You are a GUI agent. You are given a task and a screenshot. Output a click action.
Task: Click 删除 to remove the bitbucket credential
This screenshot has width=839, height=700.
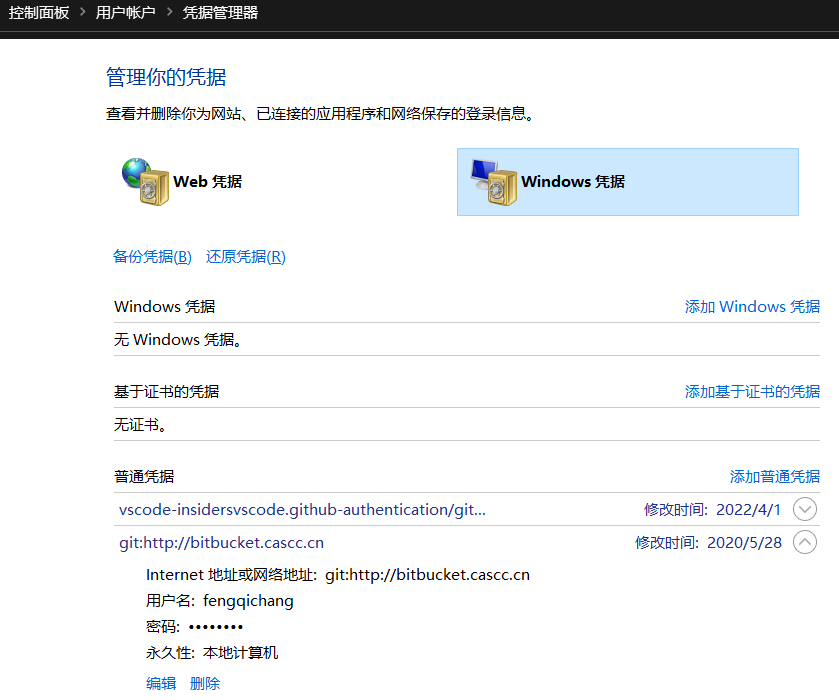pos(205,684)
